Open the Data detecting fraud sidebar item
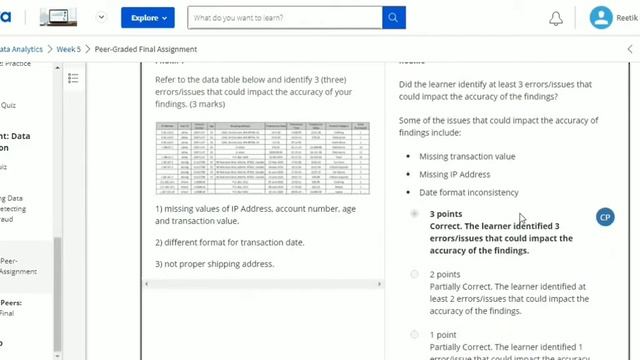 click(13, 209)
